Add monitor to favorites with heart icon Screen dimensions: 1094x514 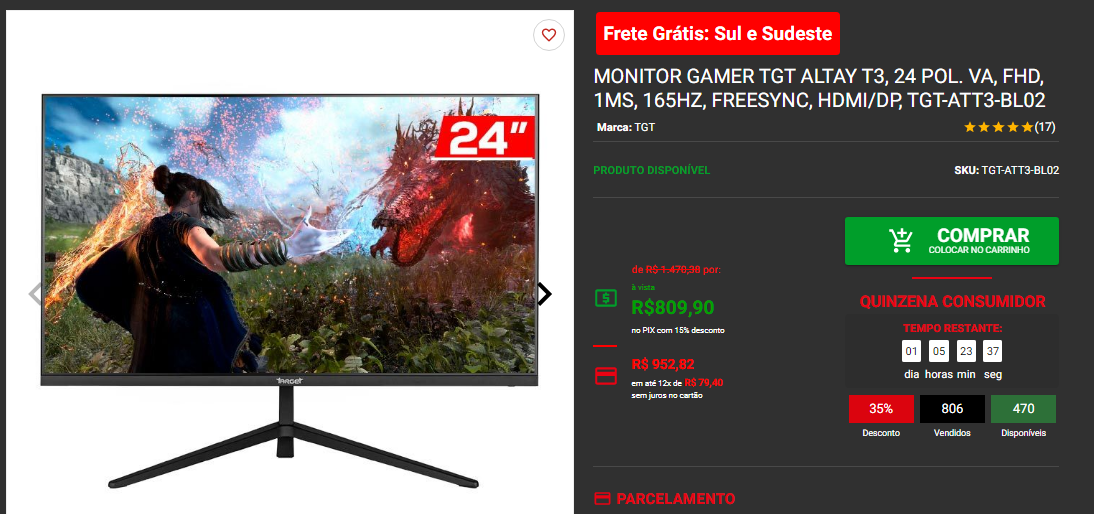click(548, 35)
